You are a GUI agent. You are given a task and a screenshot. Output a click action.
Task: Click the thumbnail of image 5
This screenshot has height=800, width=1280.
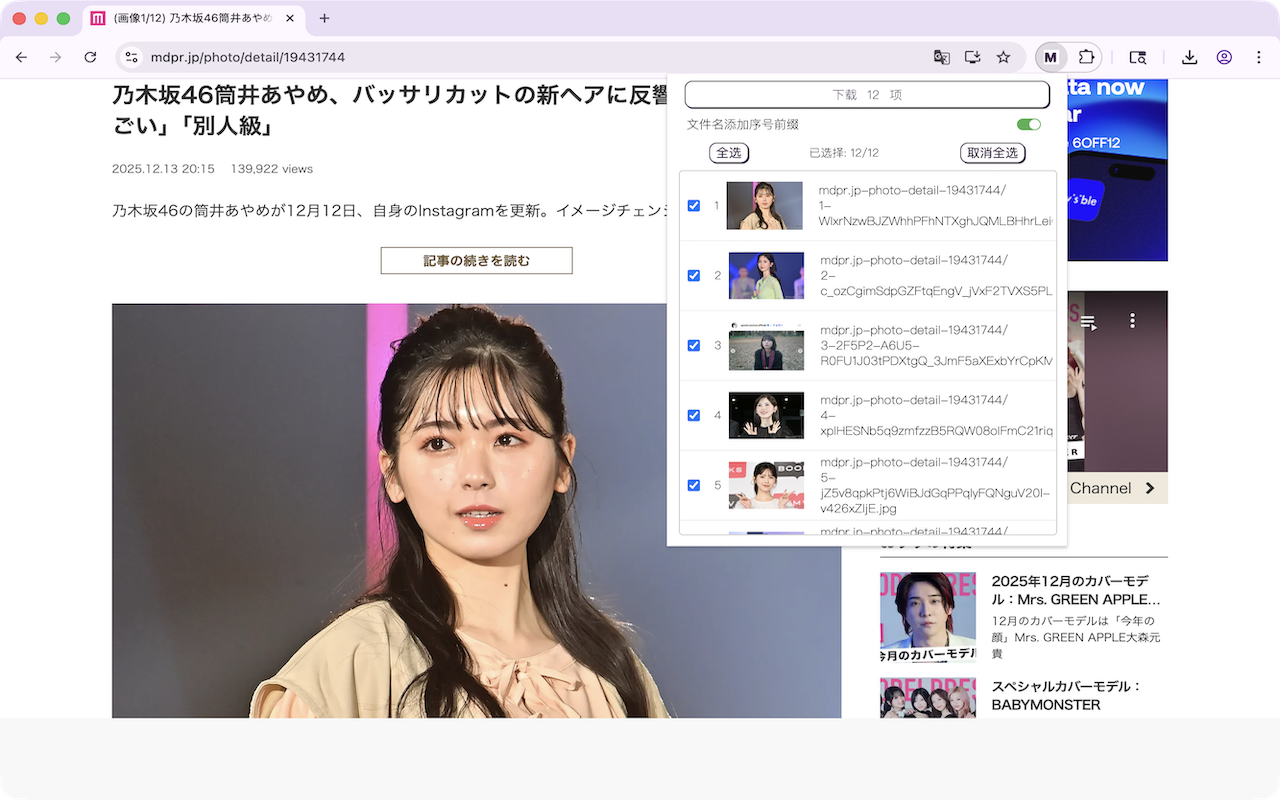tap(765, 485)
